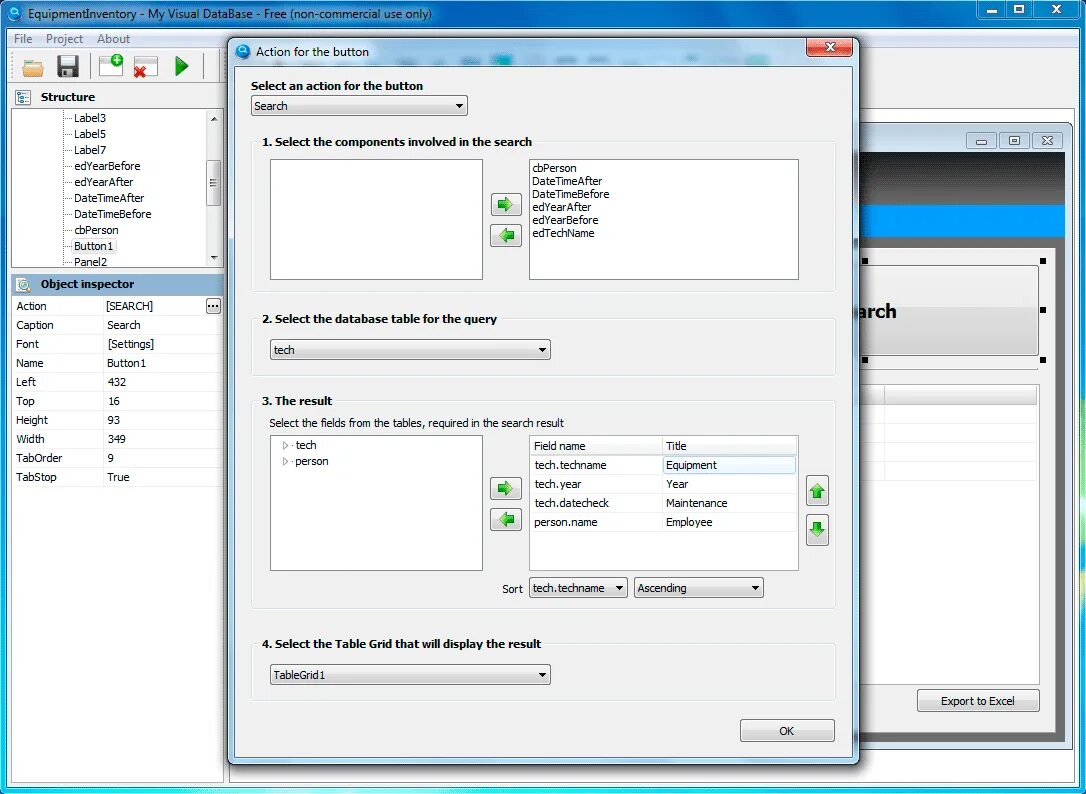Close the Action for the button dialog
Image resolution: width=1086 pixels, height=794 pixels.
(x=830, y=47)
